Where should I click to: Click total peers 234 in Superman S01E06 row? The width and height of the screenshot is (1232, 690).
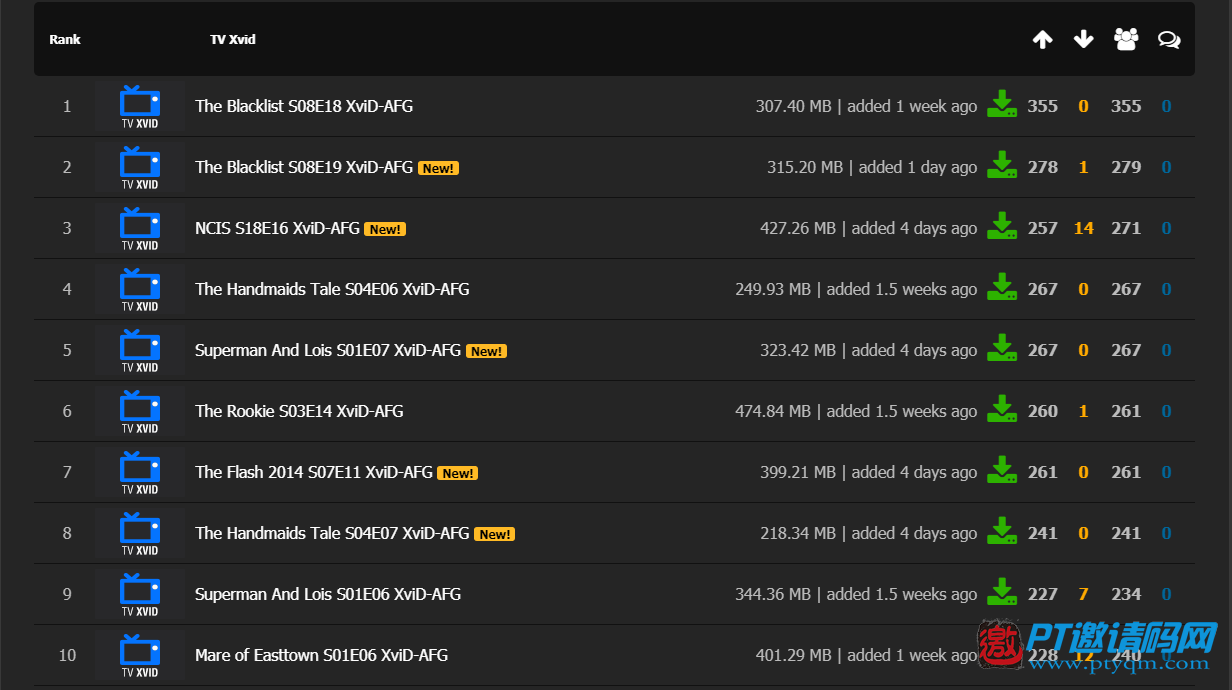pyautogui.click(x=1126, y=594)
